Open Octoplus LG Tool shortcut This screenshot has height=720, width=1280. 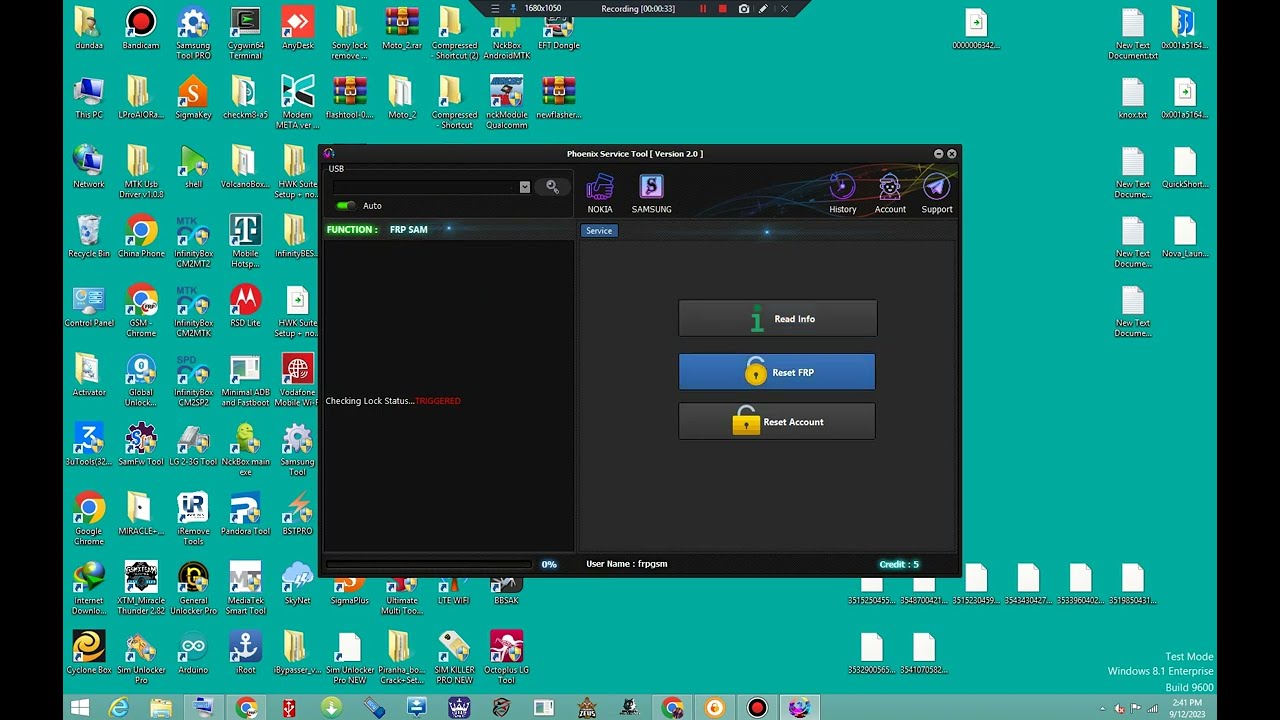pyautogui.click(x=506, y=658)
